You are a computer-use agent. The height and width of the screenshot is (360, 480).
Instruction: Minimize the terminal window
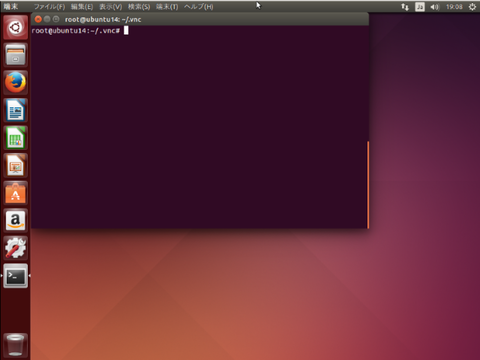tap(47, 19)
